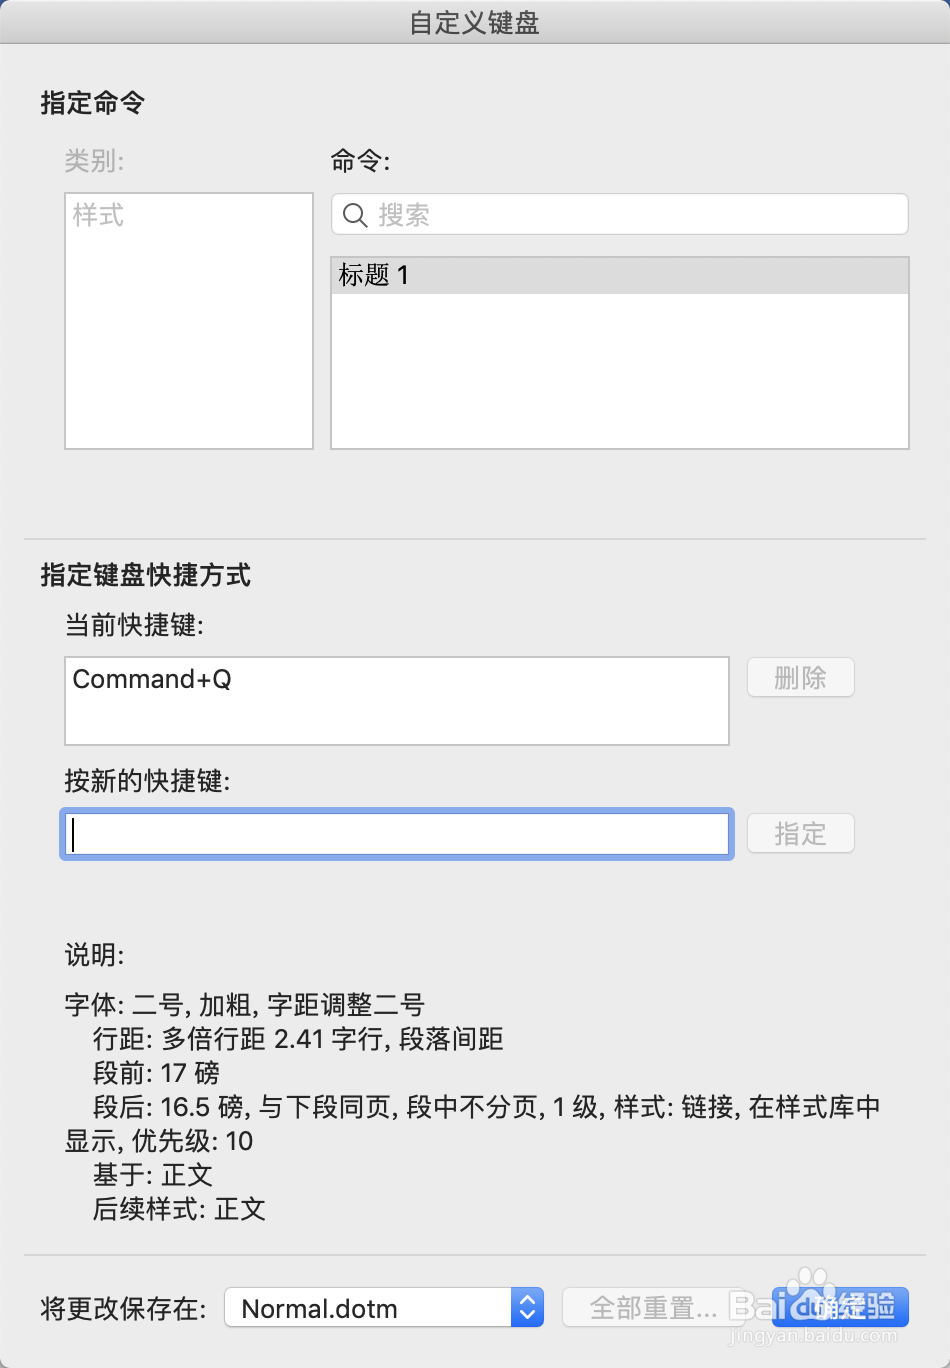The image size is (950, 1368).
Task: Click the 指定命令 section heading
Action: click(93, 103)
